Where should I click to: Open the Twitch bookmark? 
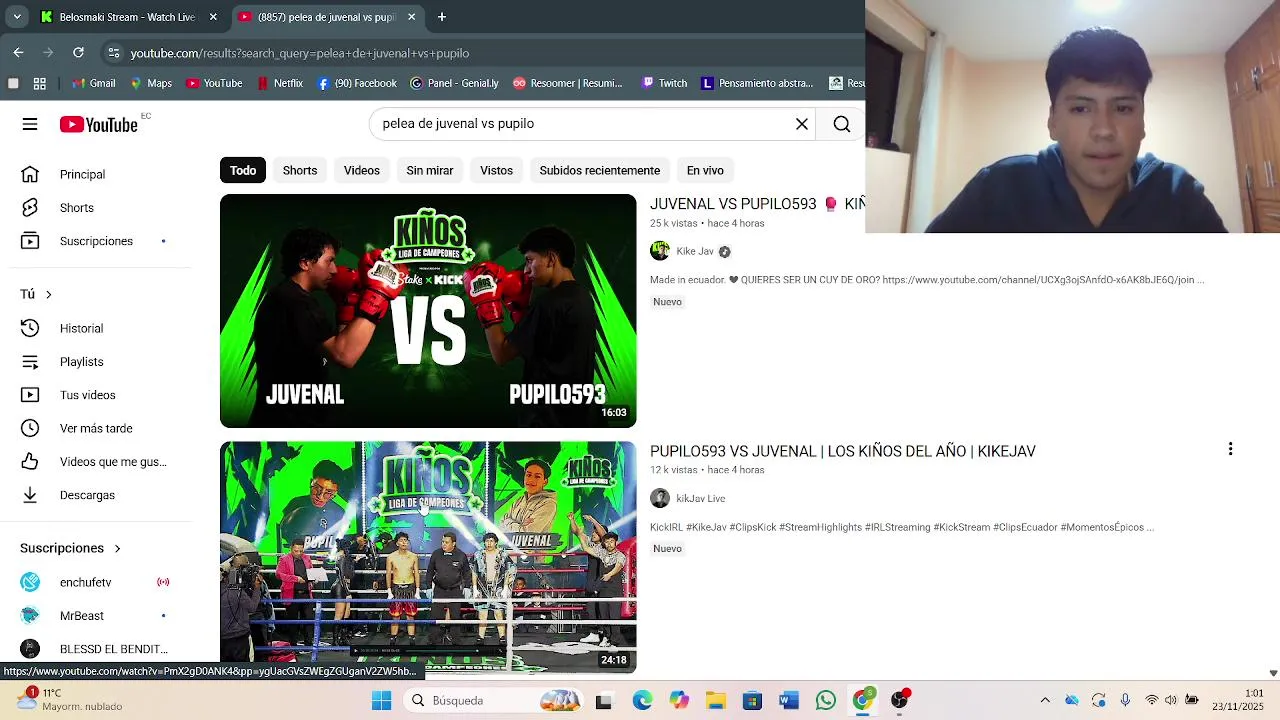[664, 83]
